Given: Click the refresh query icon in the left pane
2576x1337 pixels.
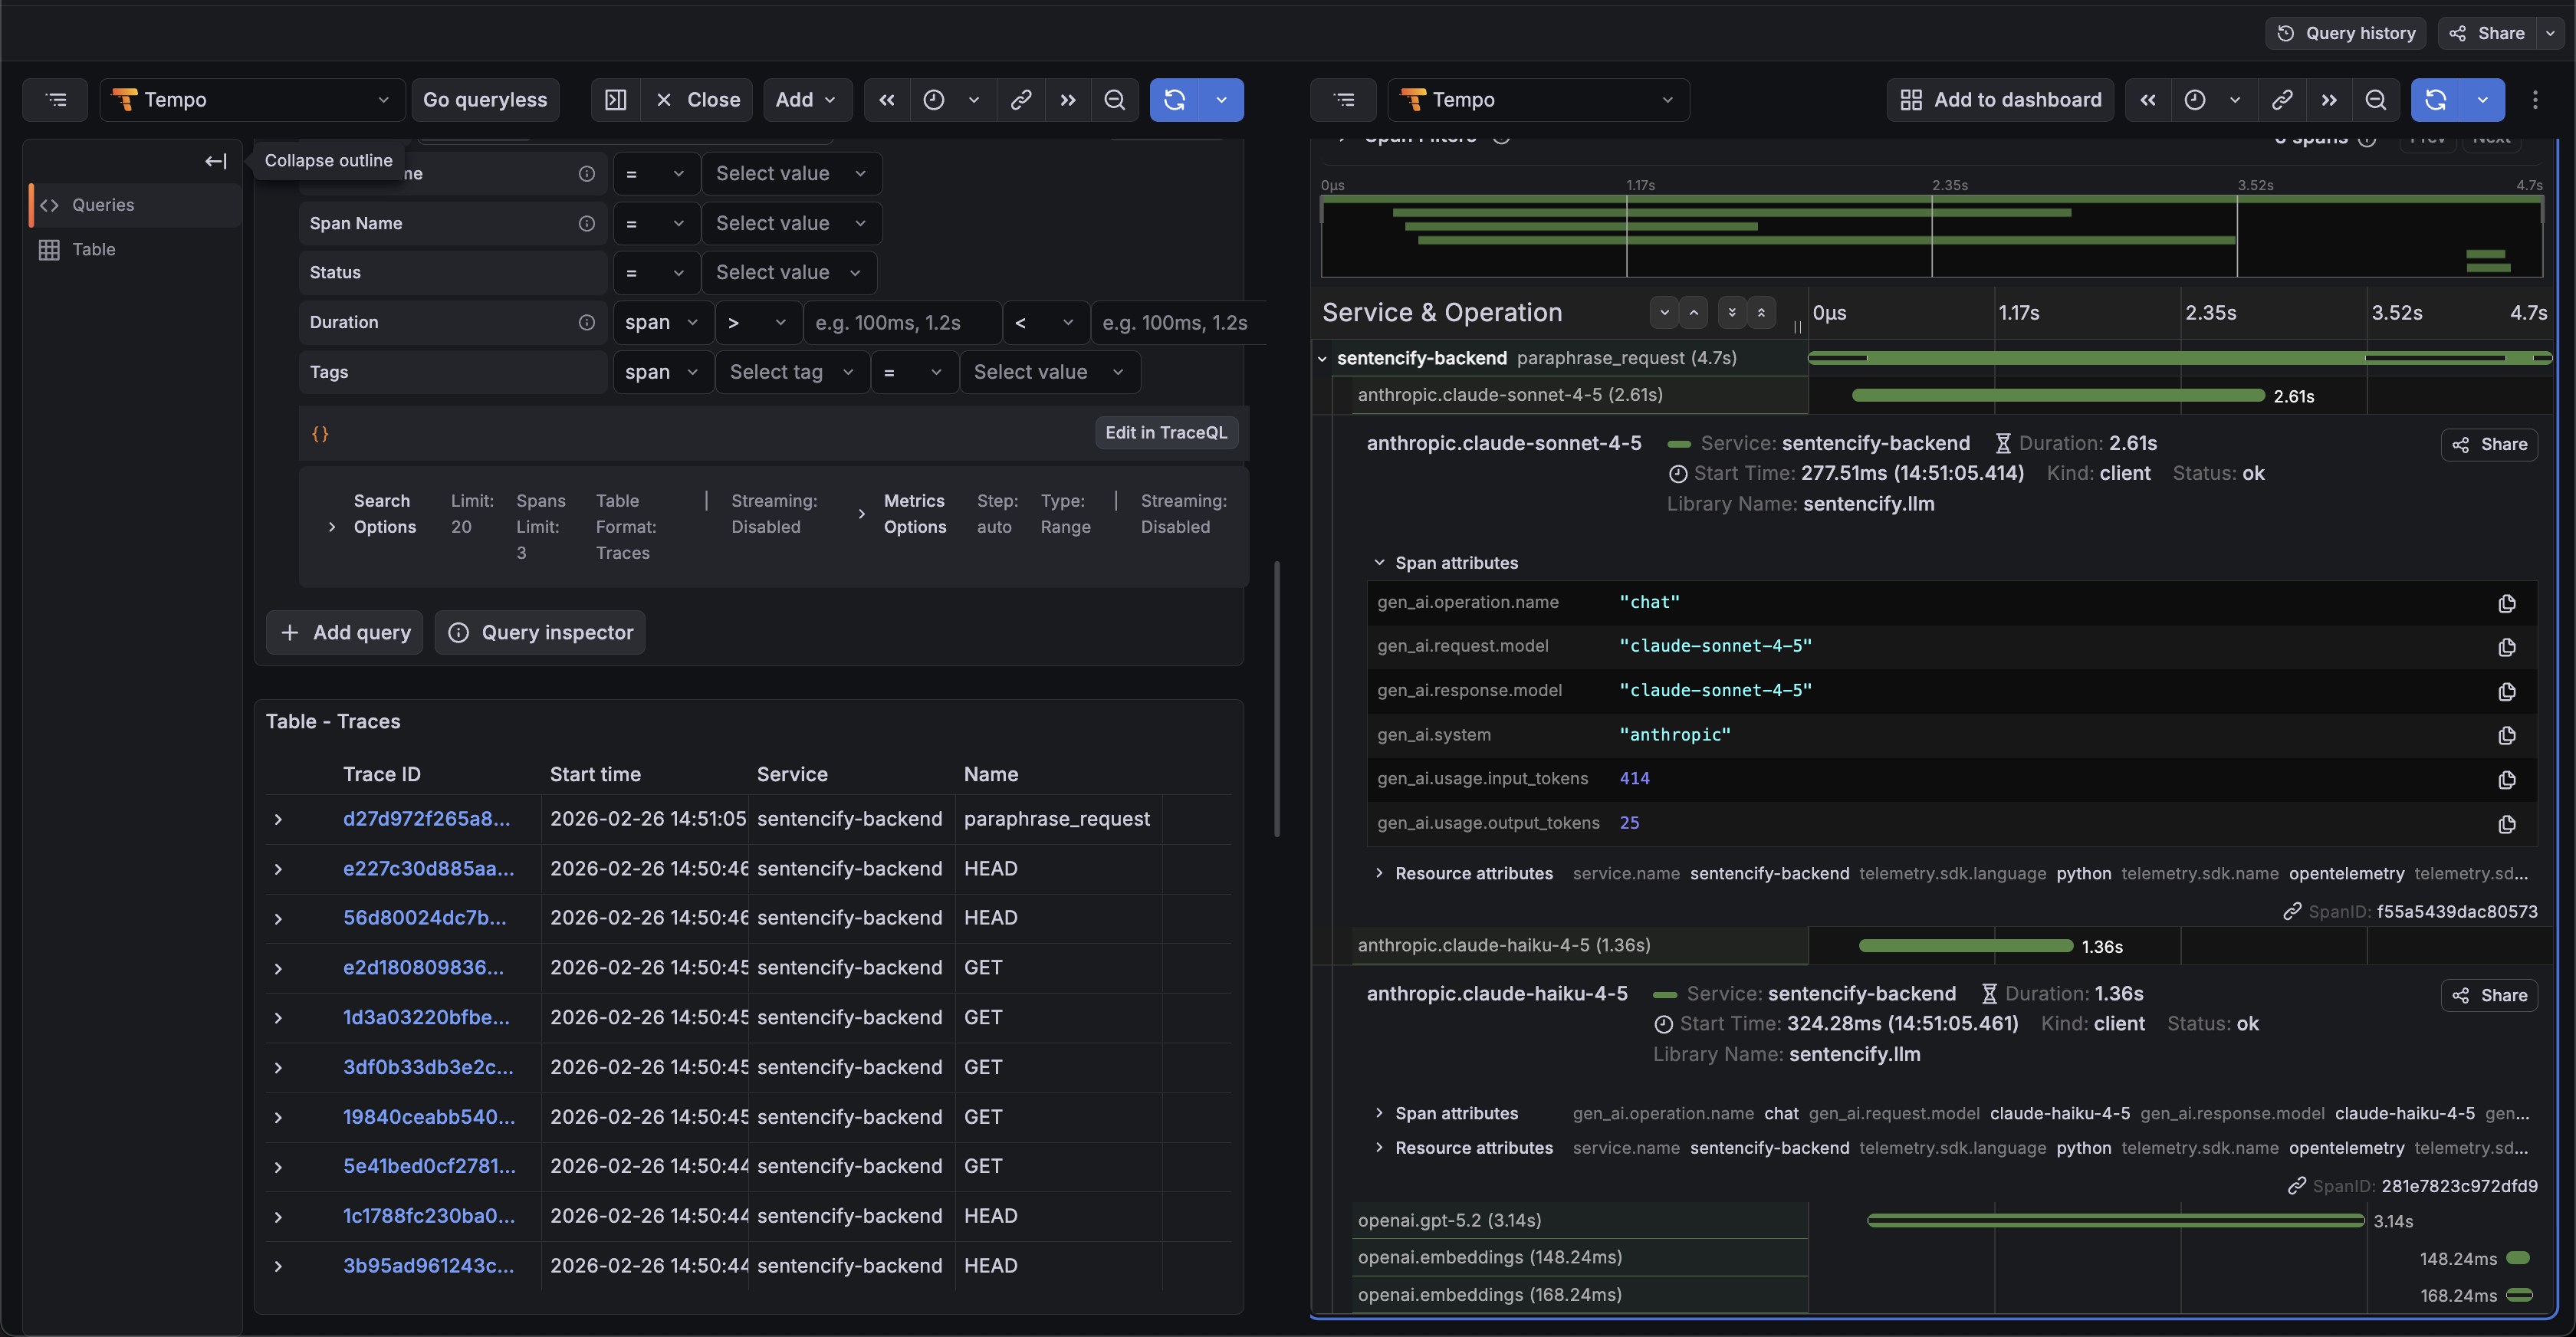Looking at the screenshot, I should [1174, 100].
